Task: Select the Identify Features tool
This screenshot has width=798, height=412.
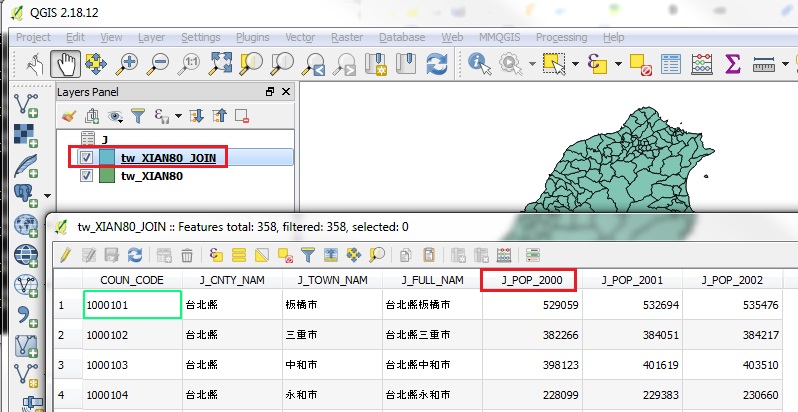Action: [479, 64]
